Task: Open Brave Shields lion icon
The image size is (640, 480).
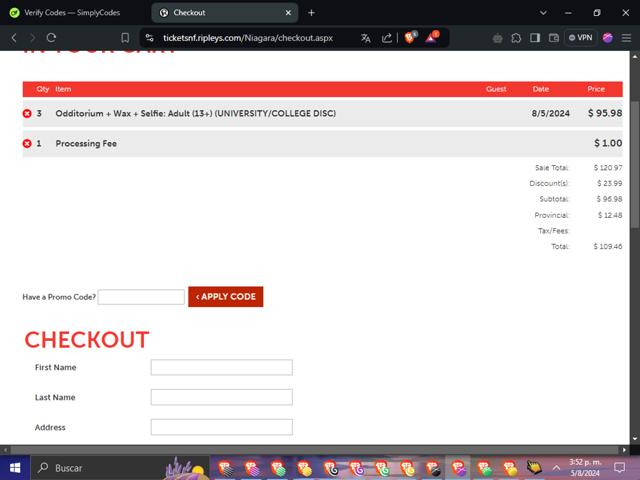Action: pyautogui.click(x=410, y=37)
